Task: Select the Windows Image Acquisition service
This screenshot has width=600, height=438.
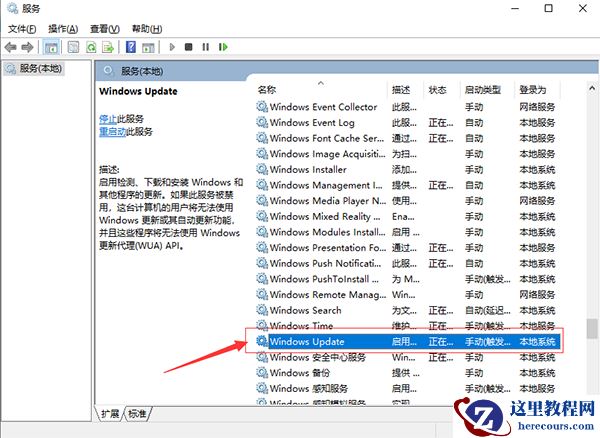Action: point(408,154)
